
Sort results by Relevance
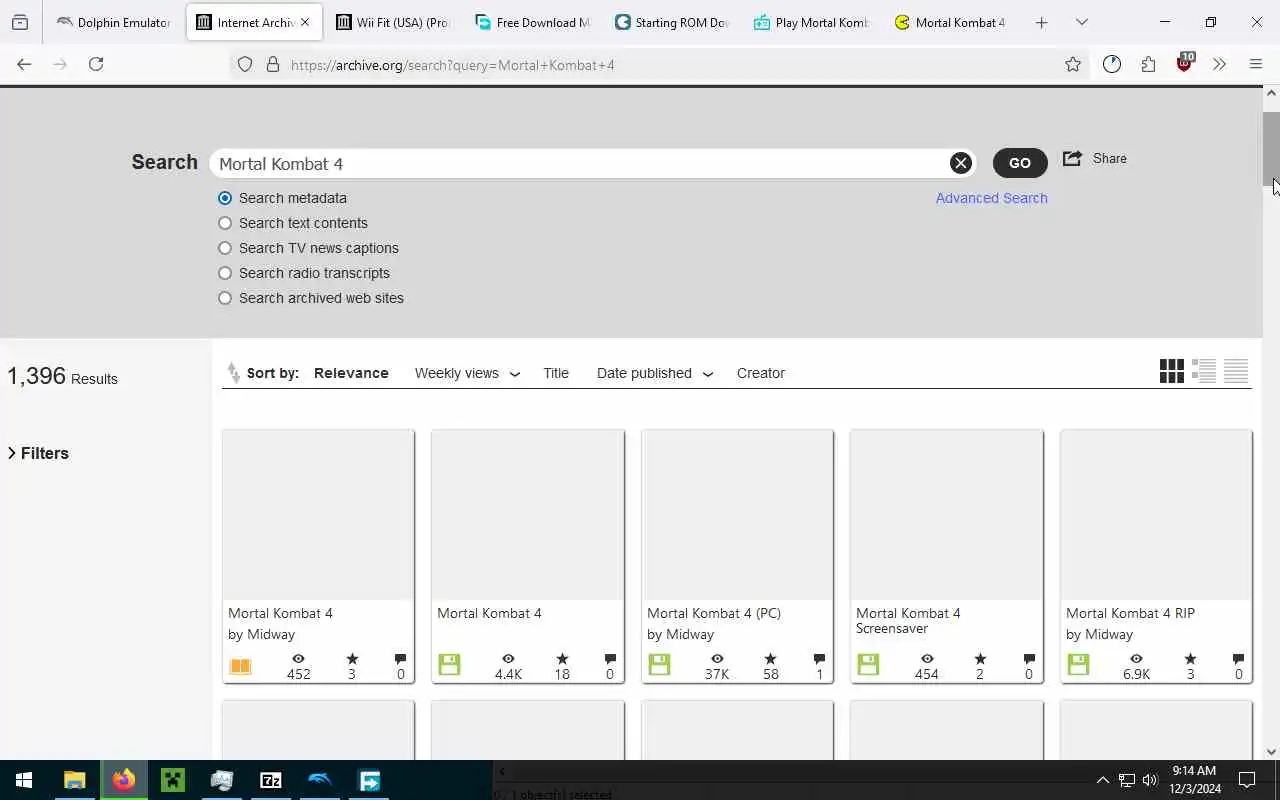coord(351,373)
